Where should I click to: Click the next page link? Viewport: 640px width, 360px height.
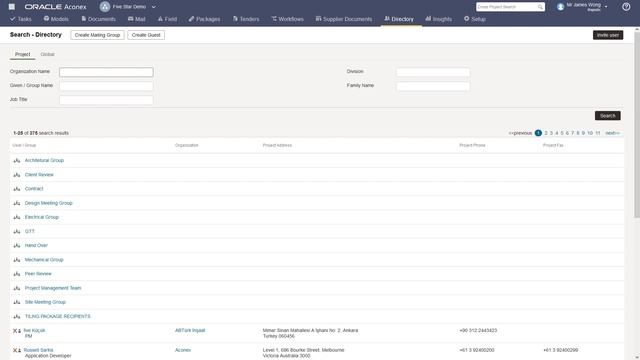612,133
